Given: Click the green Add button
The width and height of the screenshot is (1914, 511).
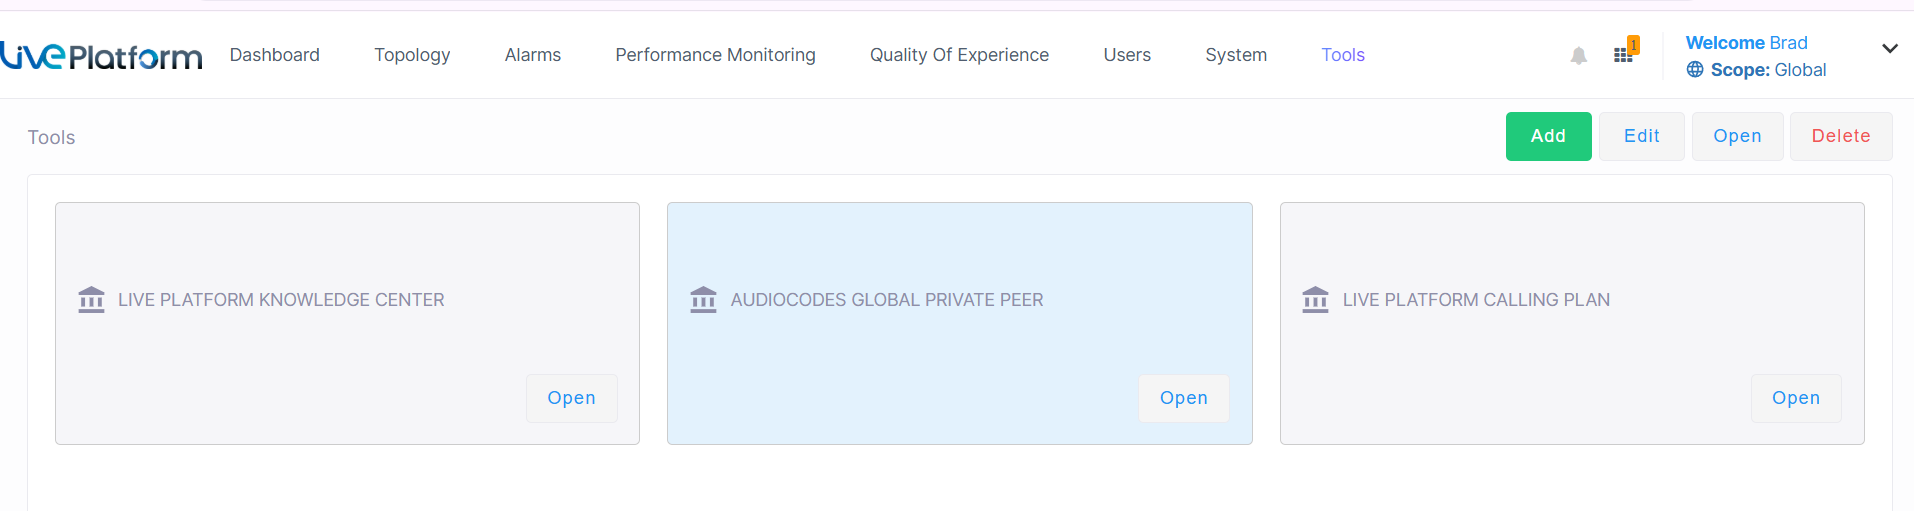Looking at the screenshot, I should (1548, 136).
